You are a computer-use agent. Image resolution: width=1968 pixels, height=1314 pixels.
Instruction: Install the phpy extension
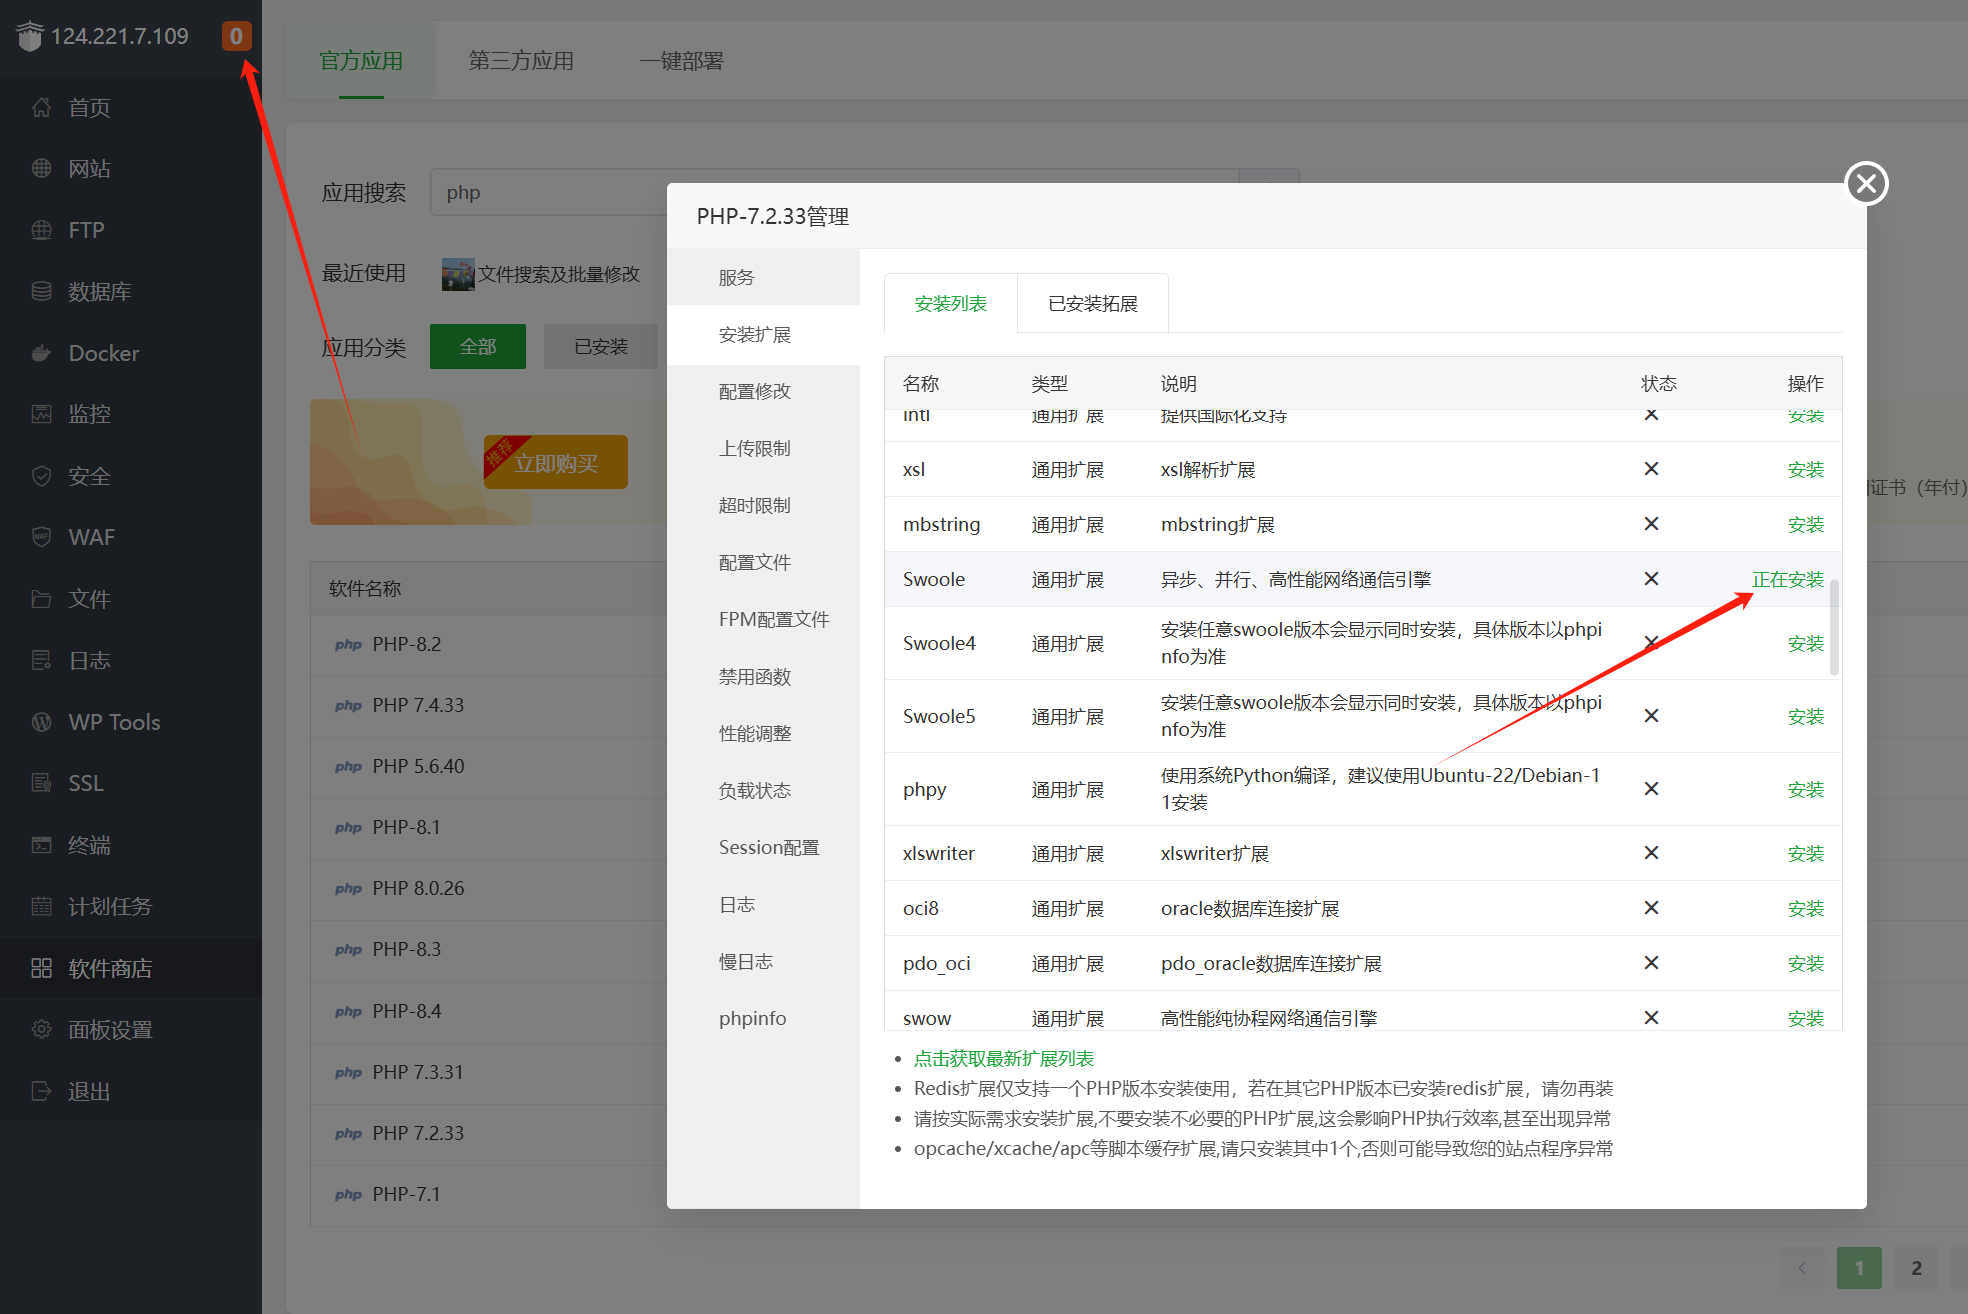[1805, 789]
